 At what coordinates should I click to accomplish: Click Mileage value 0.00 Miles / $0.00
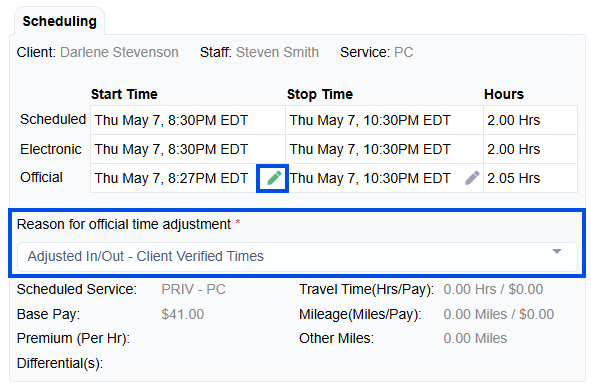[498, 314]
